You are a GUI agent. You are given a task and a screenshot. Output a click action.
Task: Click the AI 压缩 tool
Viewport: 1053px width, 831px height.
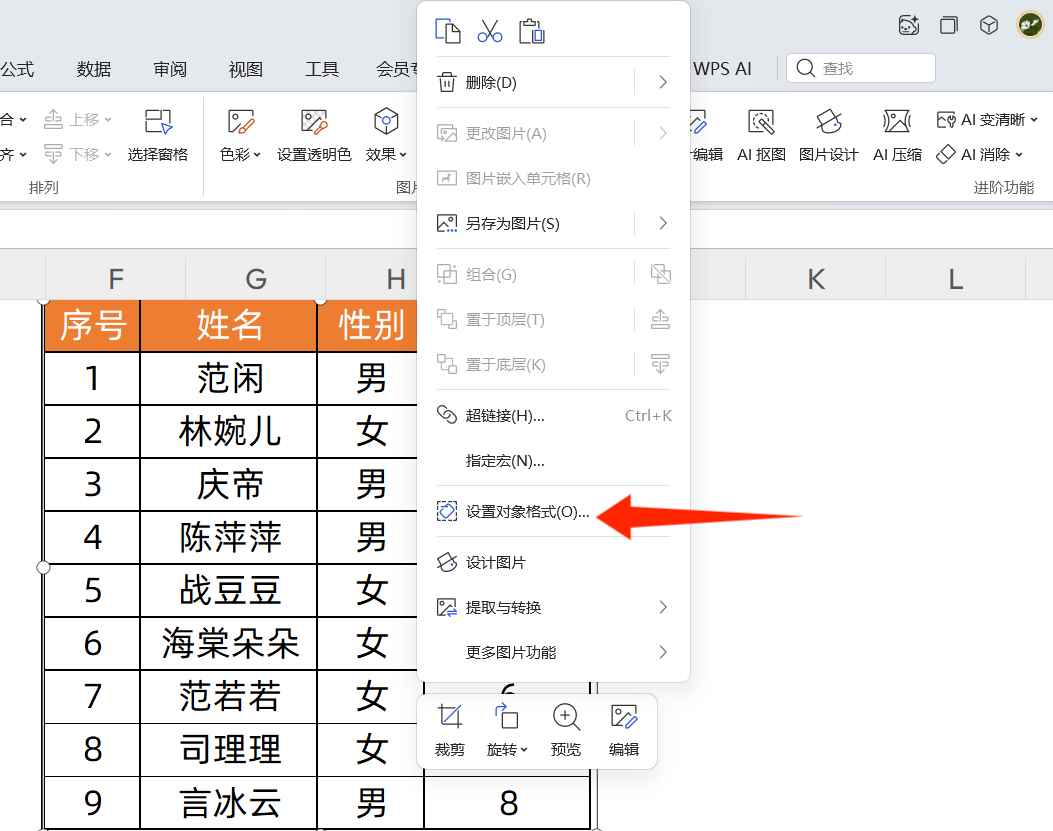[897, 136]
